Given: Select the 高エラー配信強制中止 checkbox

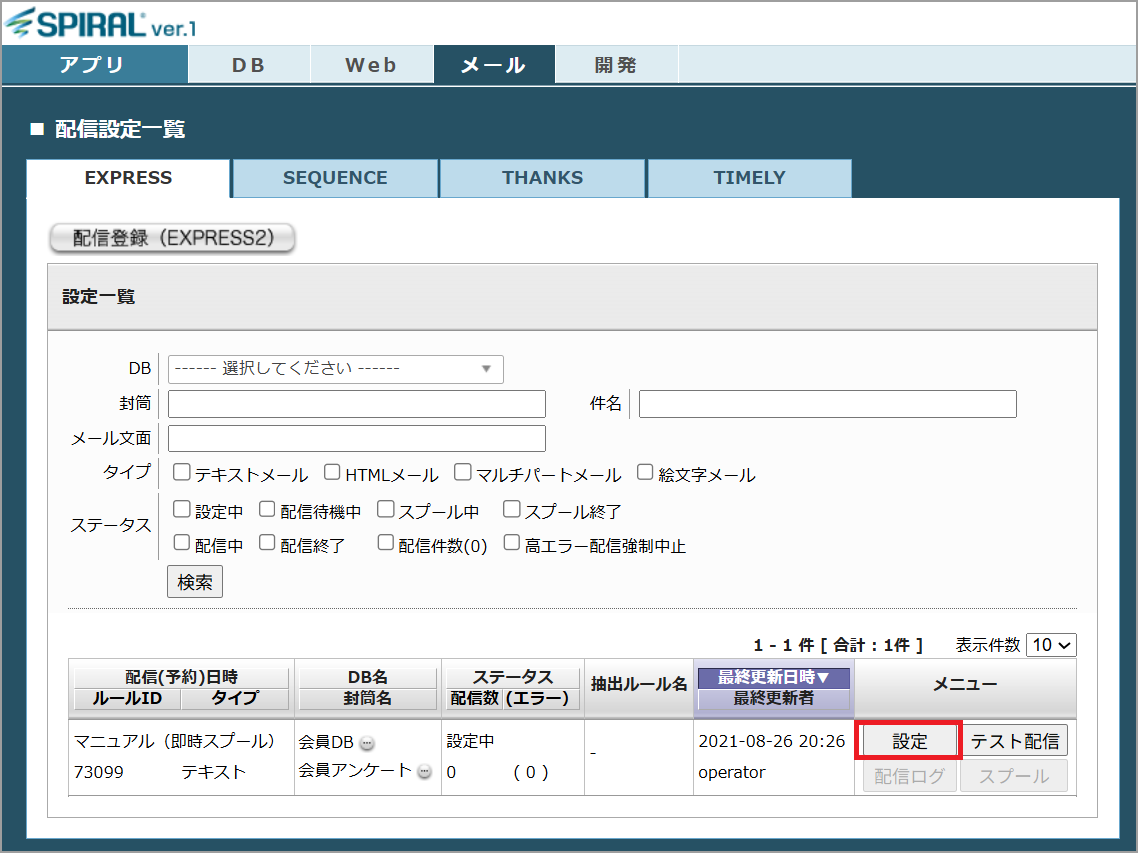Looking at the screenshot, I should point(511,542).
